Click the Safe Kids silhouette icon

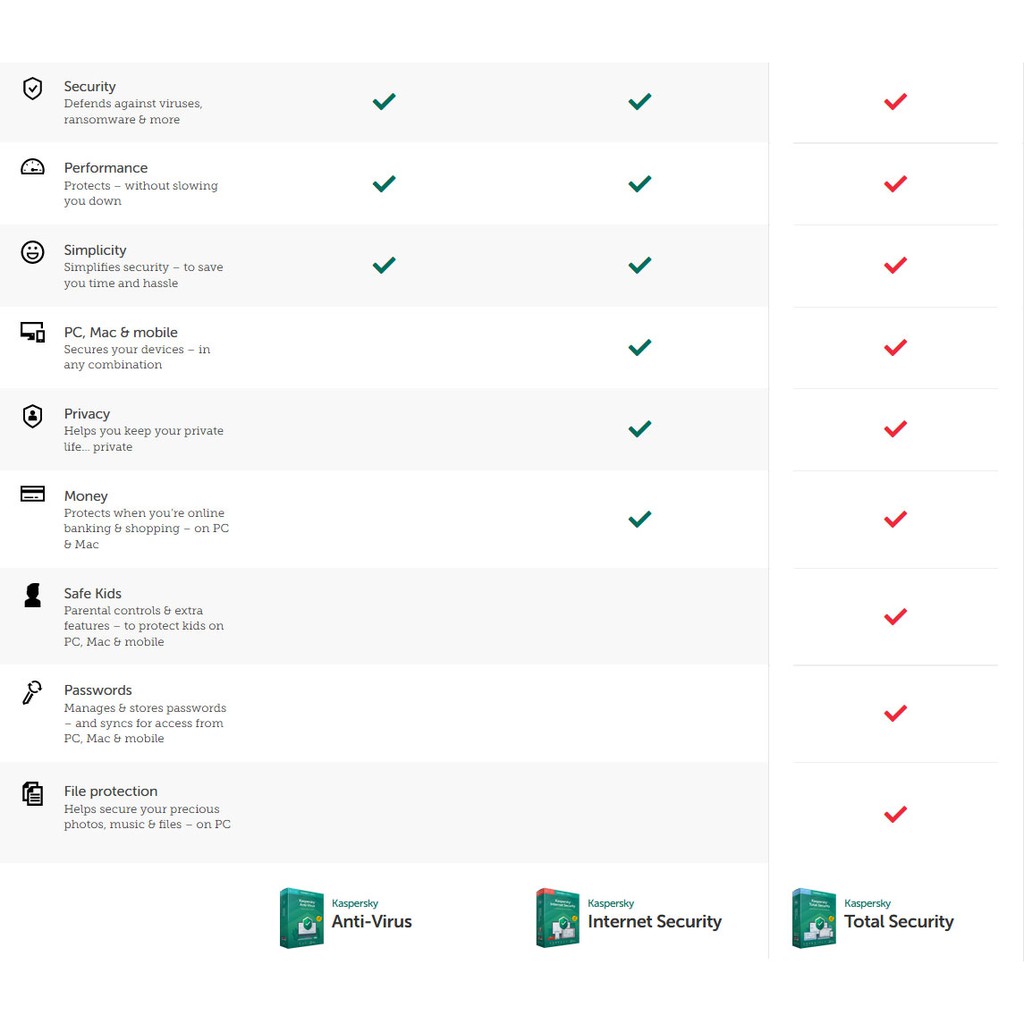[33, 595]
